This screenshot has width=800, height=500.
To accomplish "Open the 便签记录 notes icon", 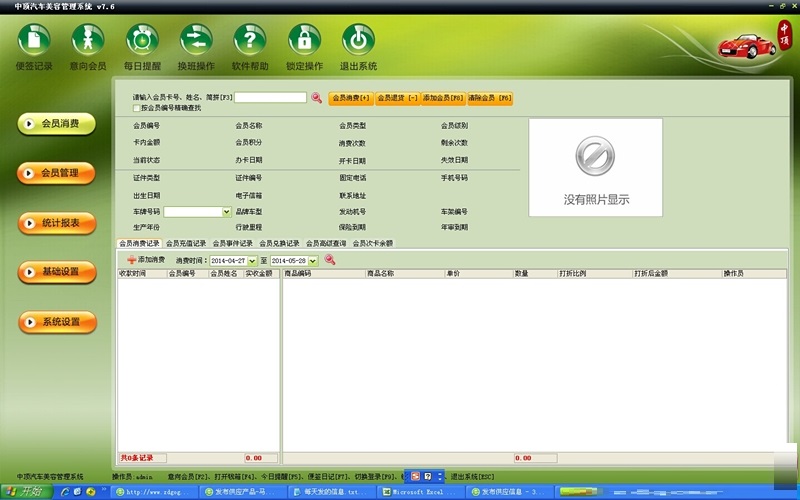I will click(34, 41).
